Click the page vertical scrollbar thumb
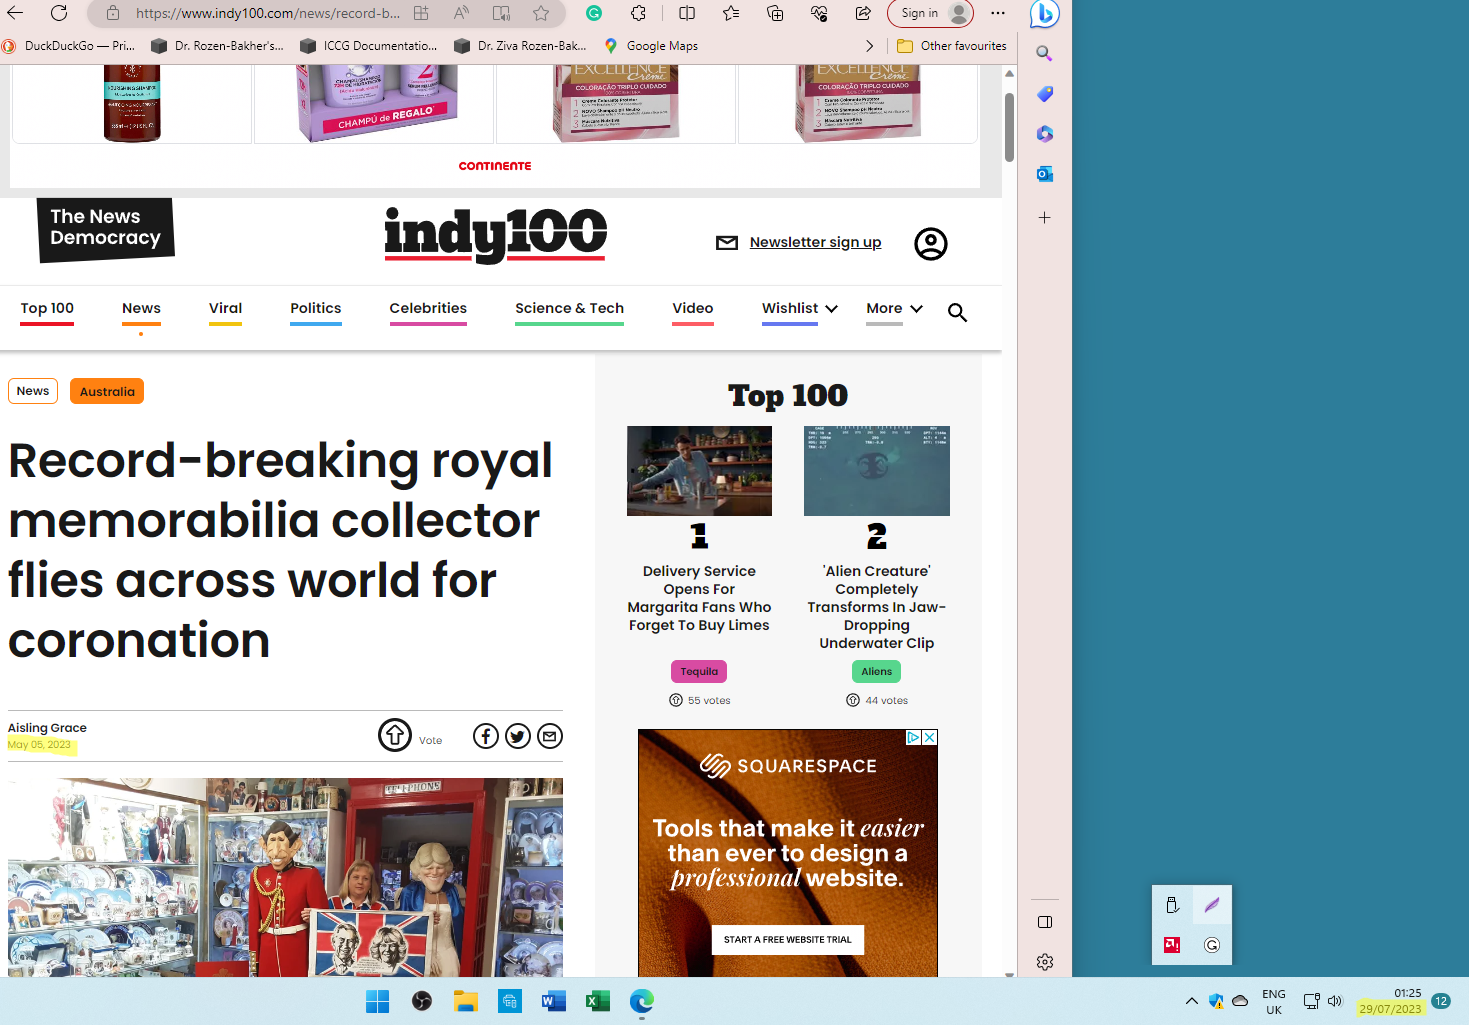The width and height of the screenshot is (1469, 1025). coord(1009,127)
